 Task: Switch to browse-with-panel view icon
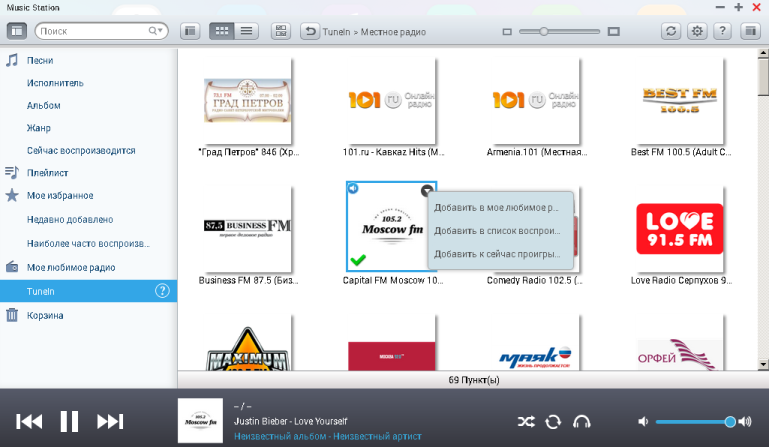190,31
